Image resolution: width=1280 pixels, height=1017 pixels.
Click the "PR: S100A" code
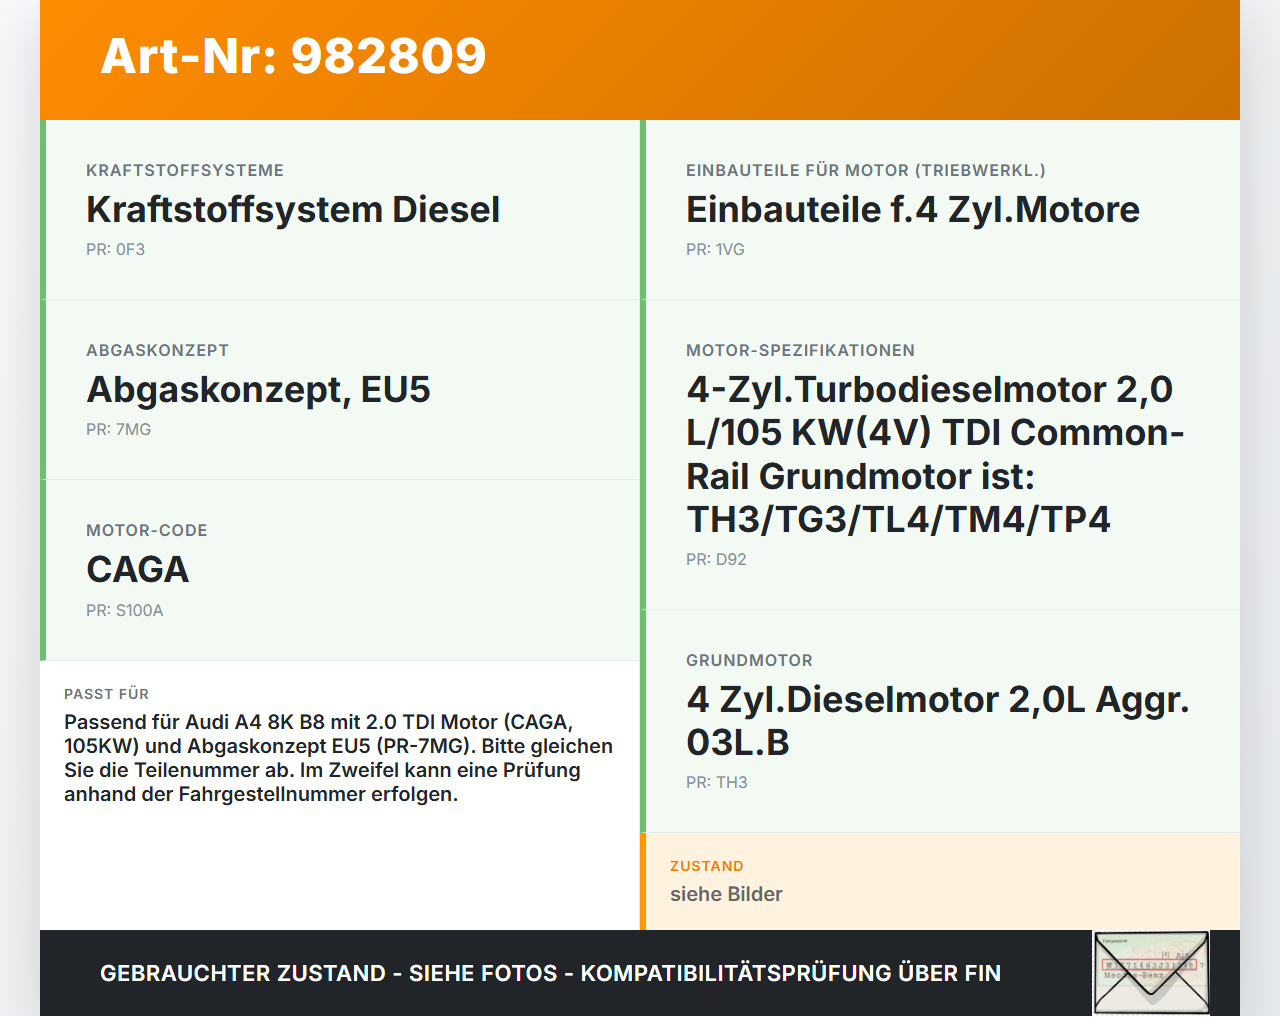(x=124, y=610)
